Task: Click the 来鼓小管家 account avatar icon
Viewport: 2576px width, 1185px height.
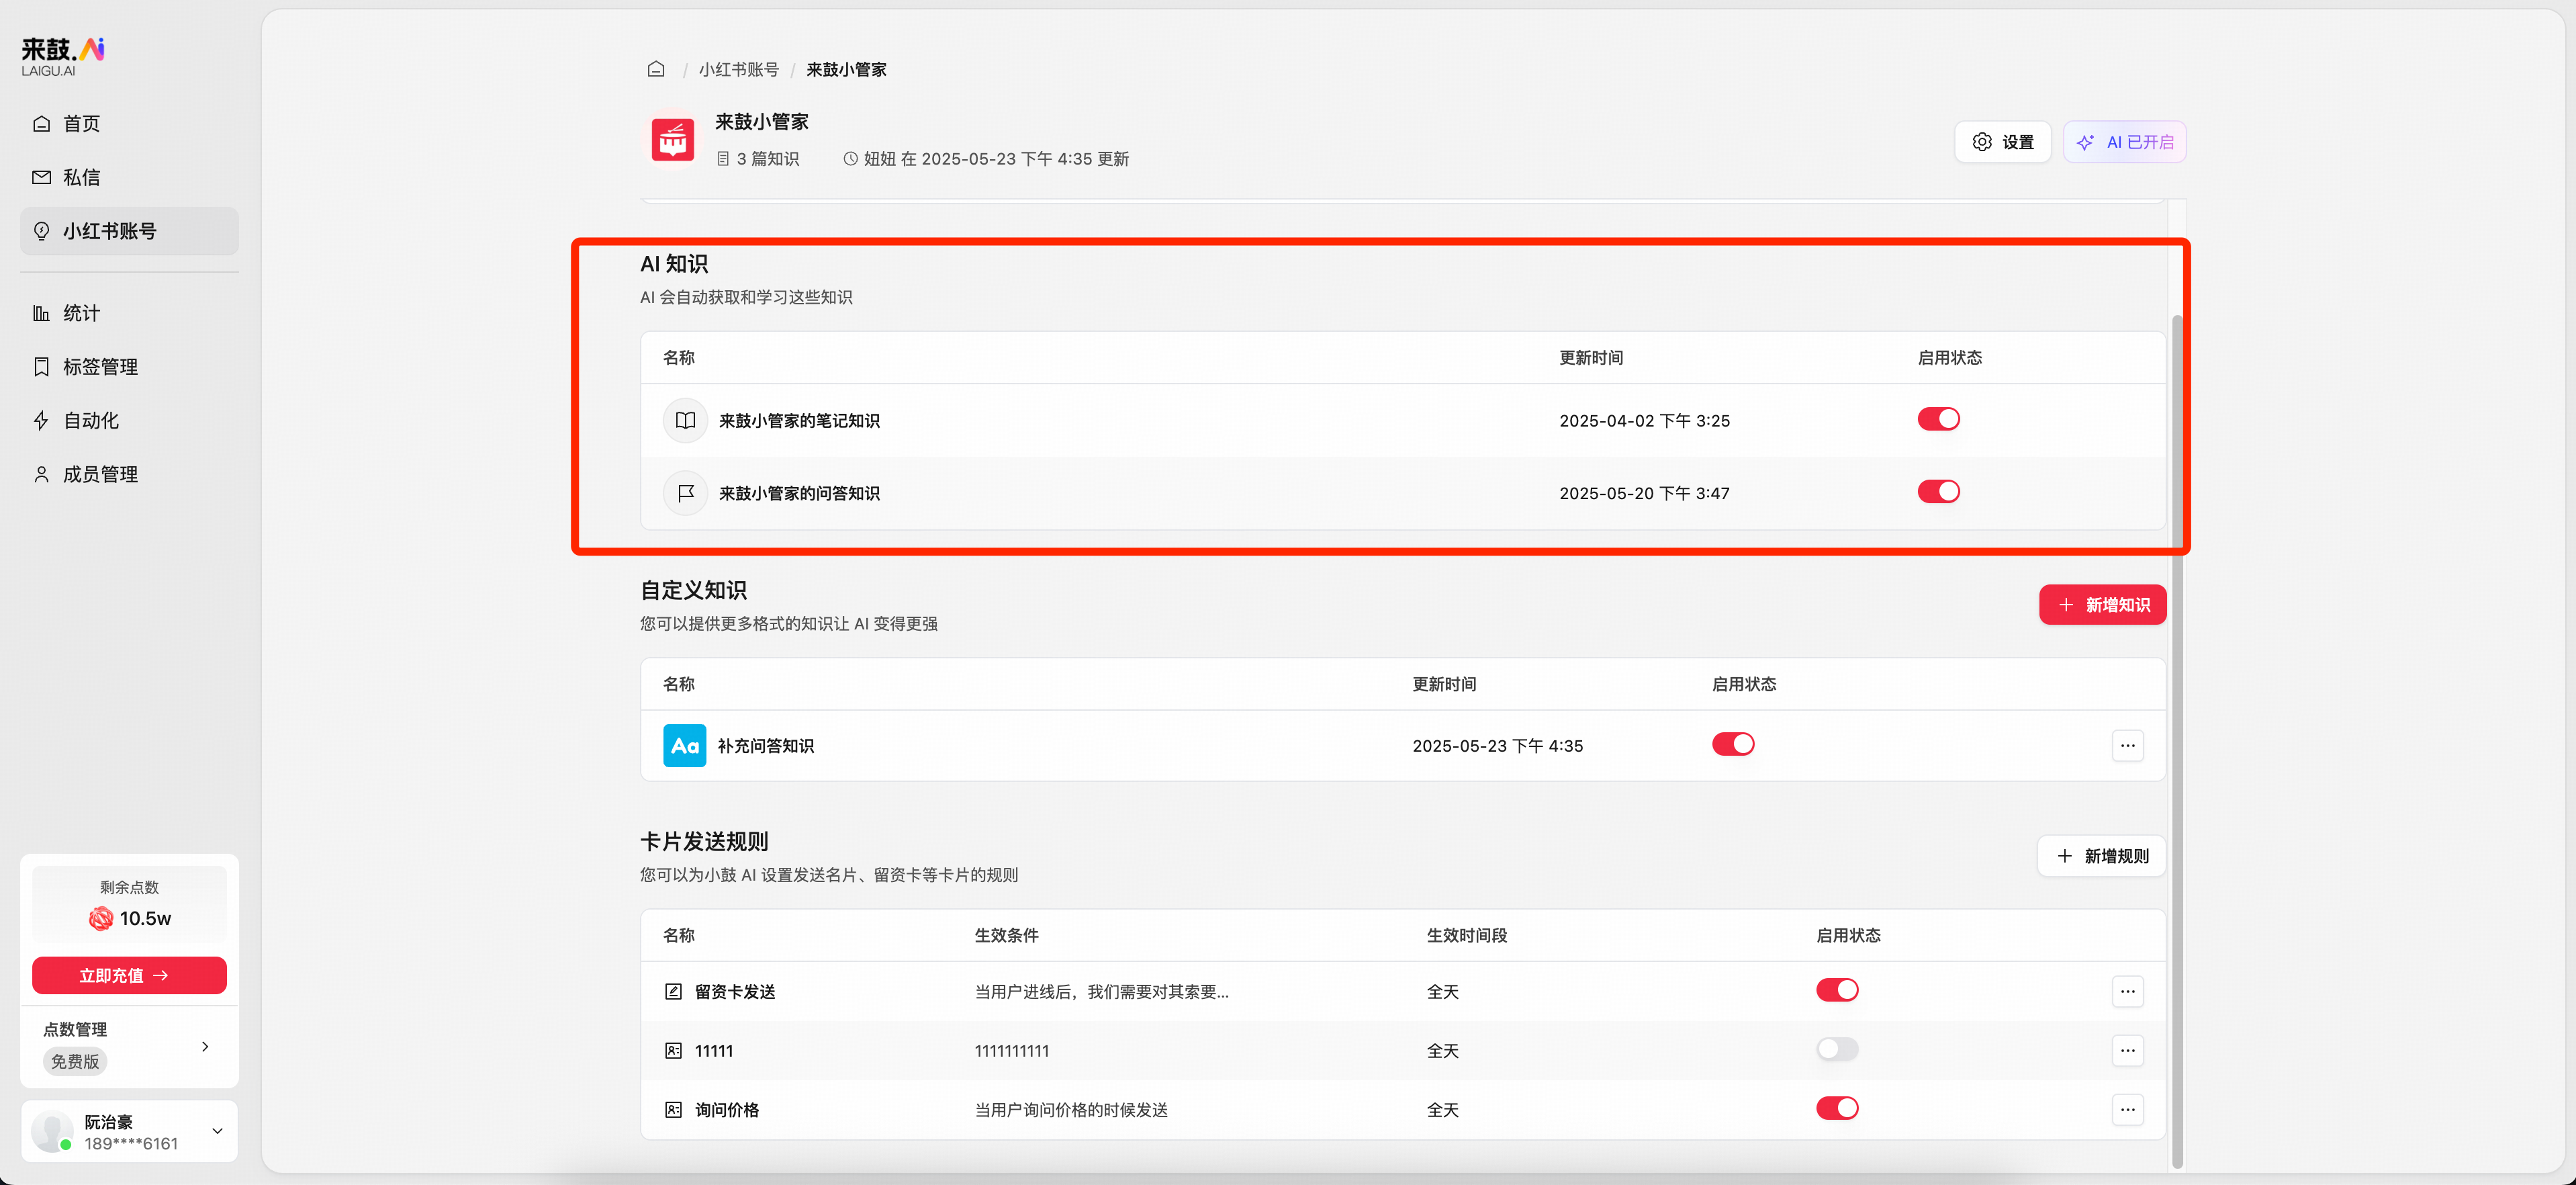Action: (x=673, y=140)
